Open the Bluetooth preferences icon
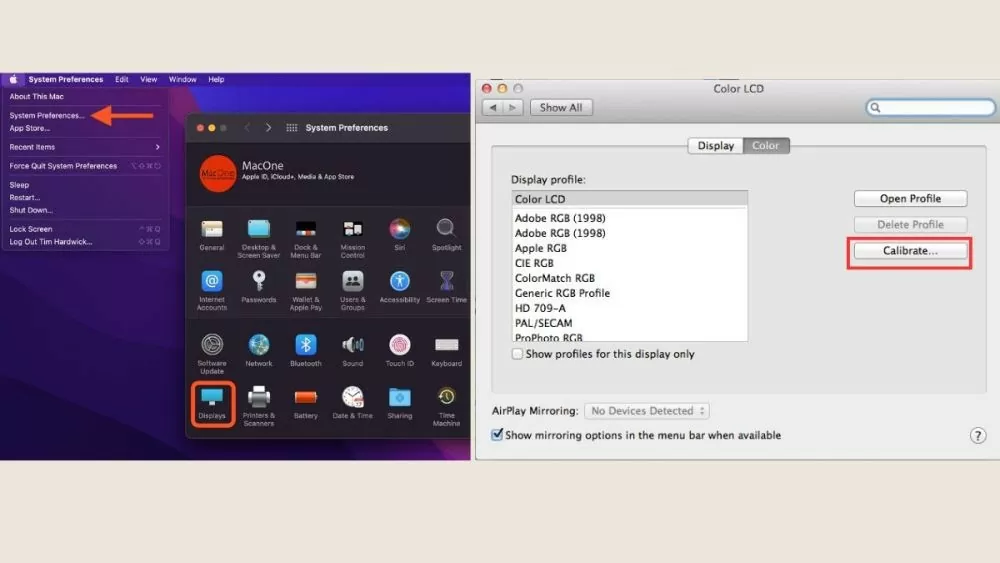This screenshot has height=563, width=1000. click(306, 345)
